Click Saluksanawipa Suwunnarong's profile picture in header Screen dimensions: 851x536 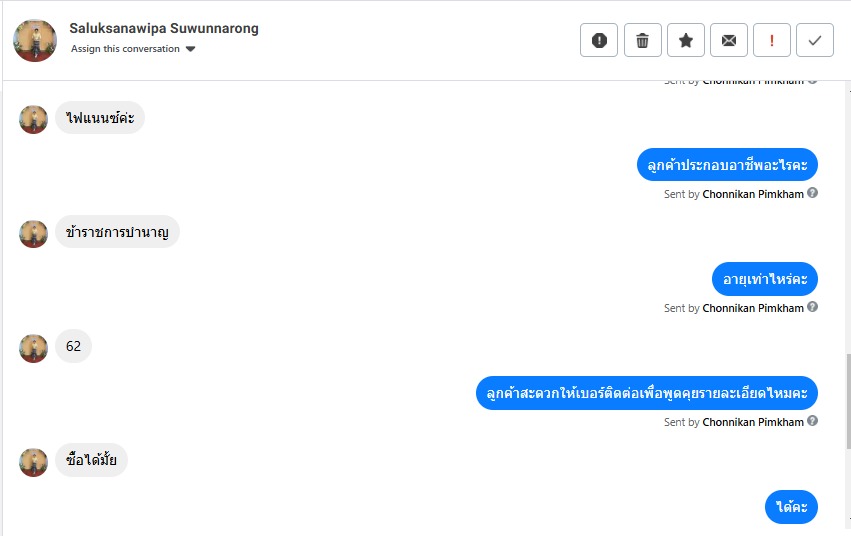(35, 40)
